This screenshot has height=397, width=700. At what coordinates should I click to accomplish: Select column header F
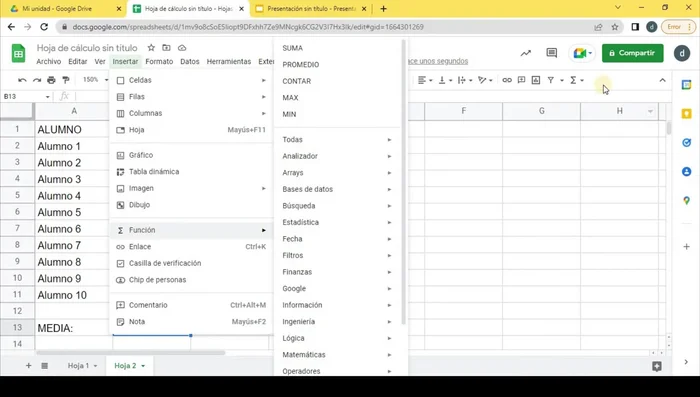pos(463,111)
